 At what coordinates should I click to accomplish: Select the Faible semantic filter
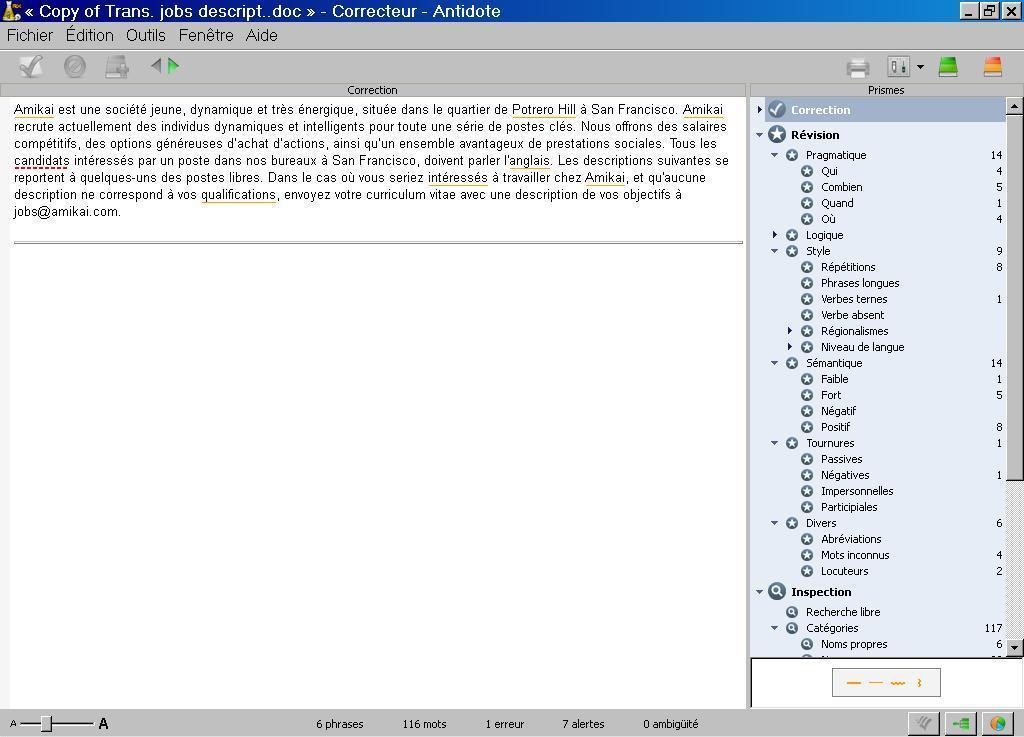click(834, 379)
